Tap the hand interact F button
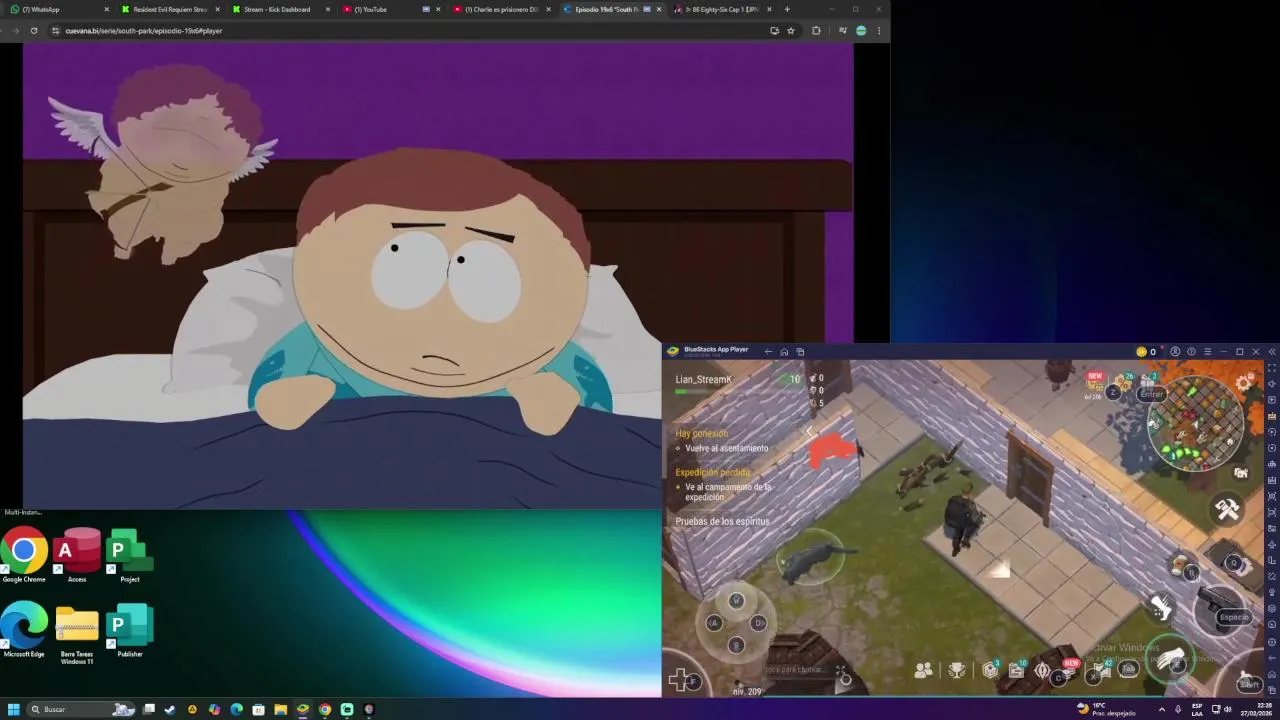 [1171, 659]
